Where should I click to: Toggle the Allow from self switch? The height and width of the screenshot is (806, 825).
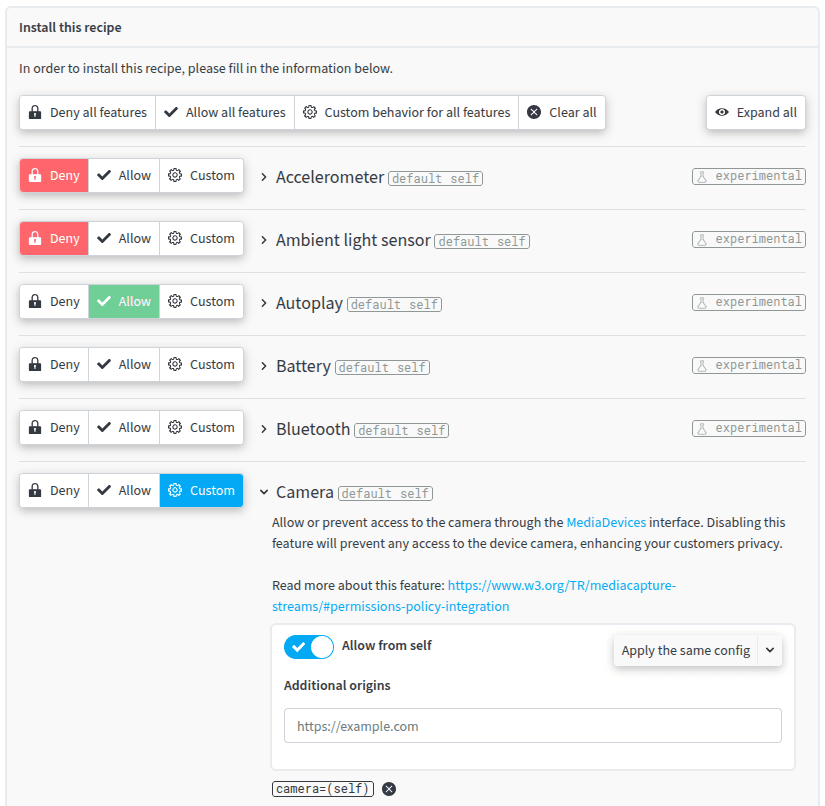[x=309, y=647]
